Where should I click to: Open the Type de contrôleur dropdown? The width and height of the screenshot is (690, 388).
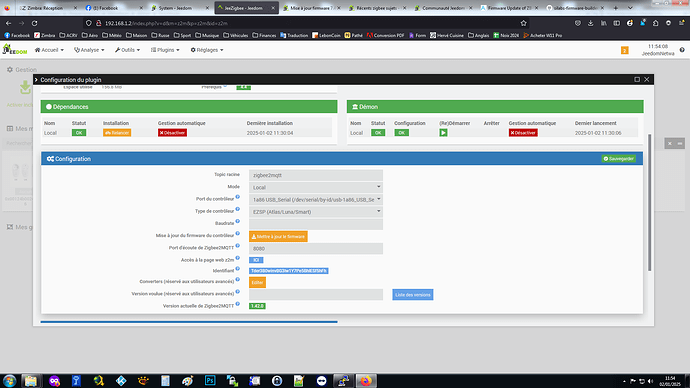[316, 212]
